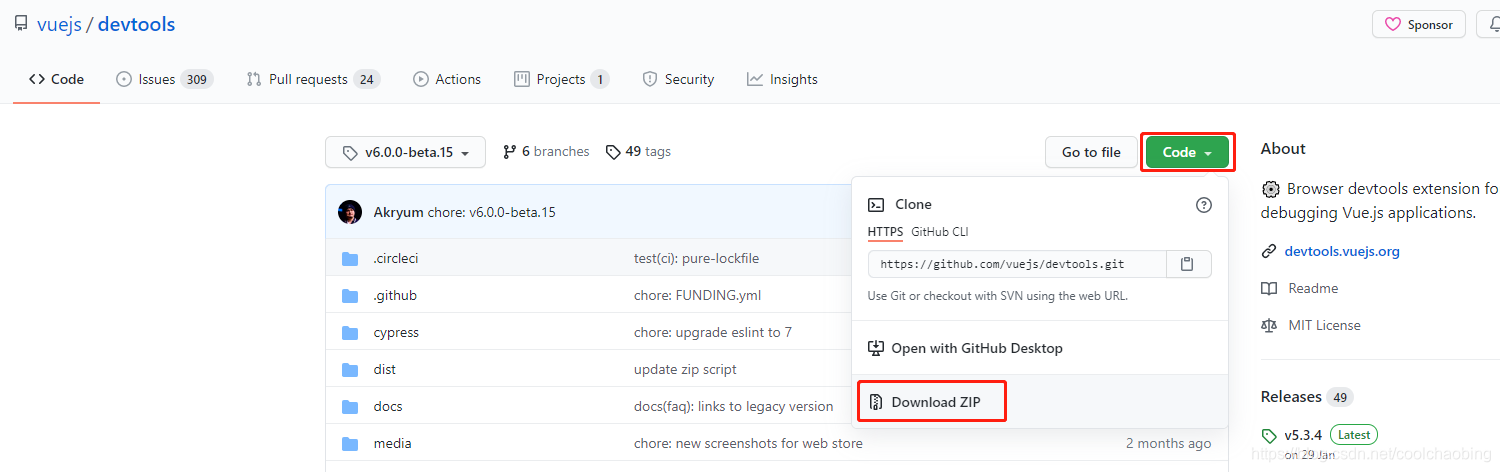
Task: Select the GitHub CLI clone tab
Action: coord(940,232)
